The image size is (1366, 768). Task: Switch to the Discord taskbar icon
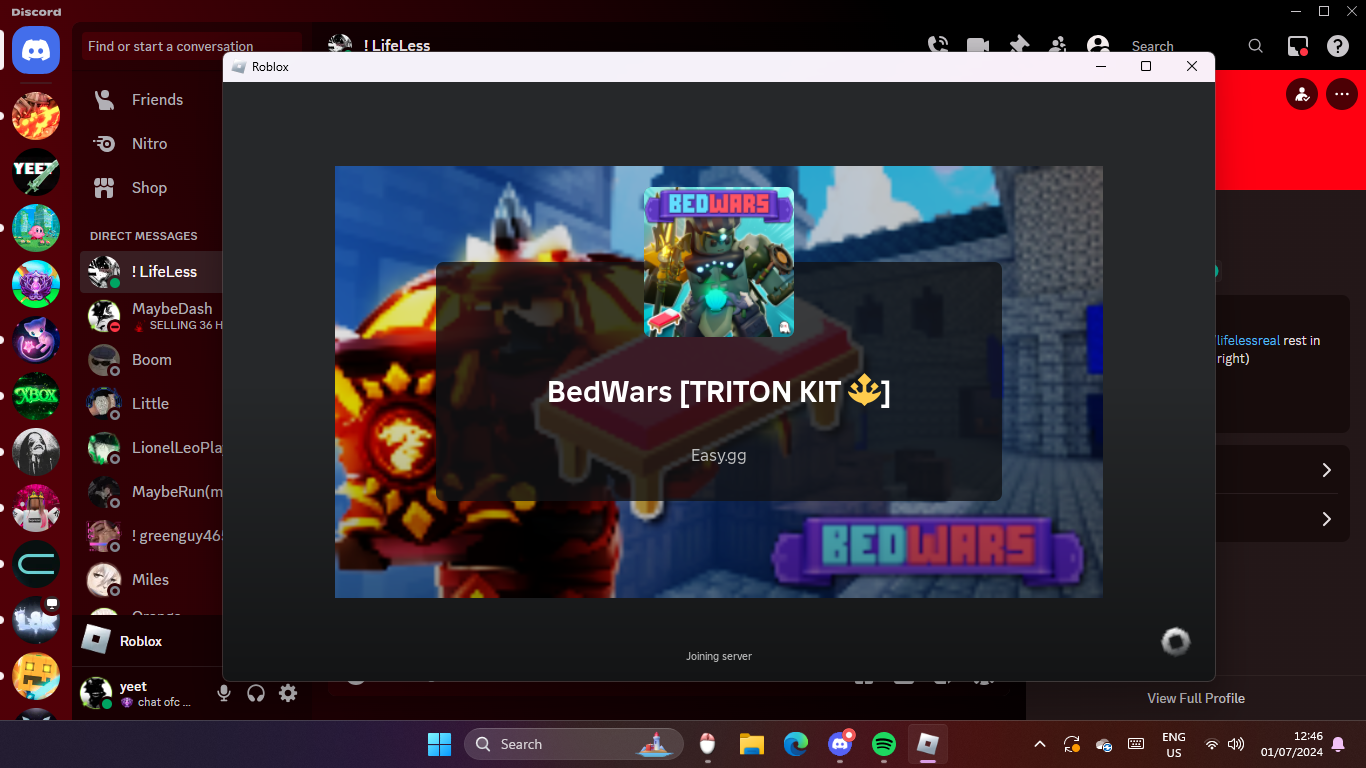(840, 744)
